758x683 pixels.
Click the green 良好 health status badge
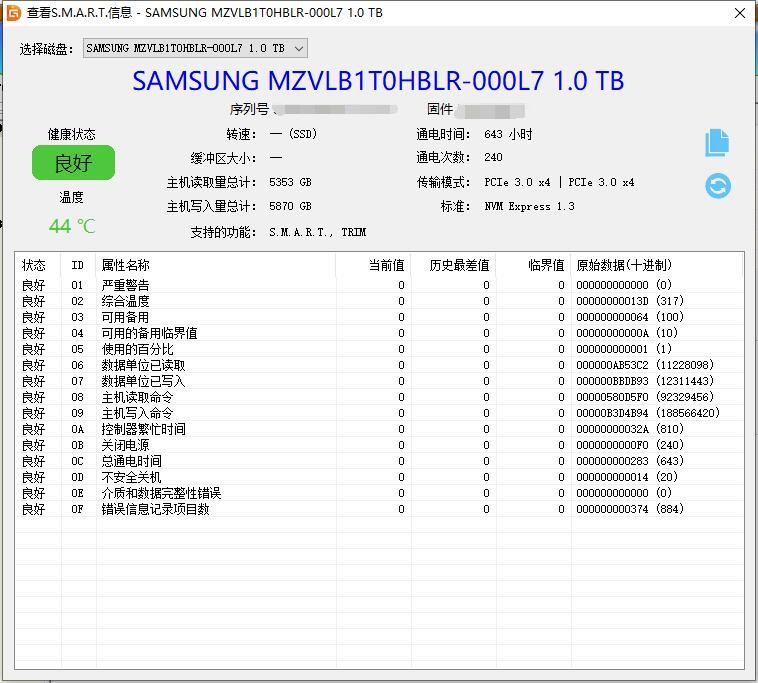(73, 163)
